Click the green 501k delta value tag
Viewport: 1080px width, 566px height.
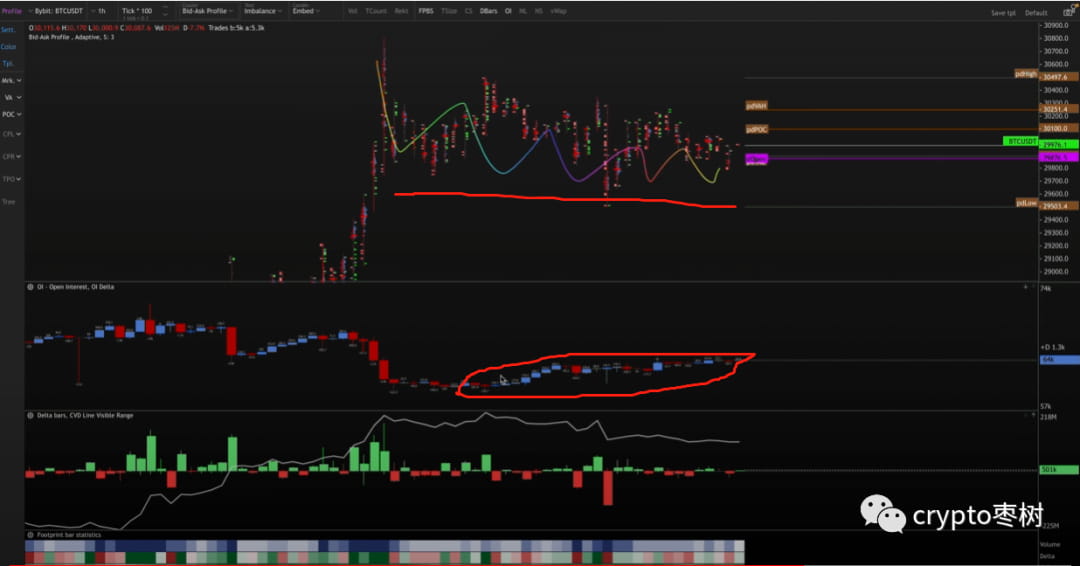1059,470
